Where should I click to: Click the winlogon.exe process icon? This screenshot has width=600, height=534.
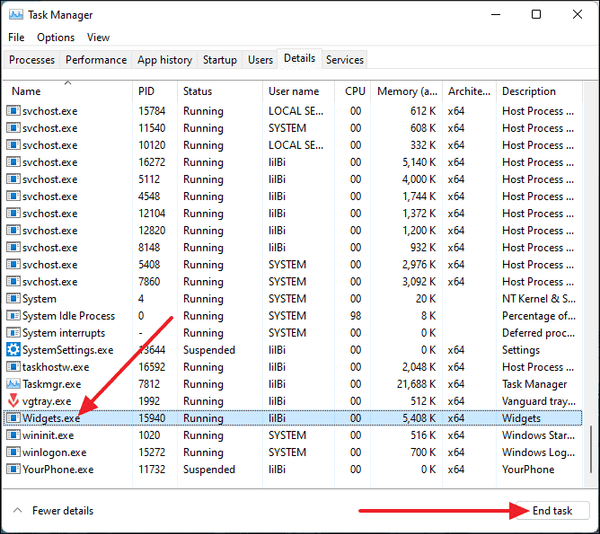(13, 452)
